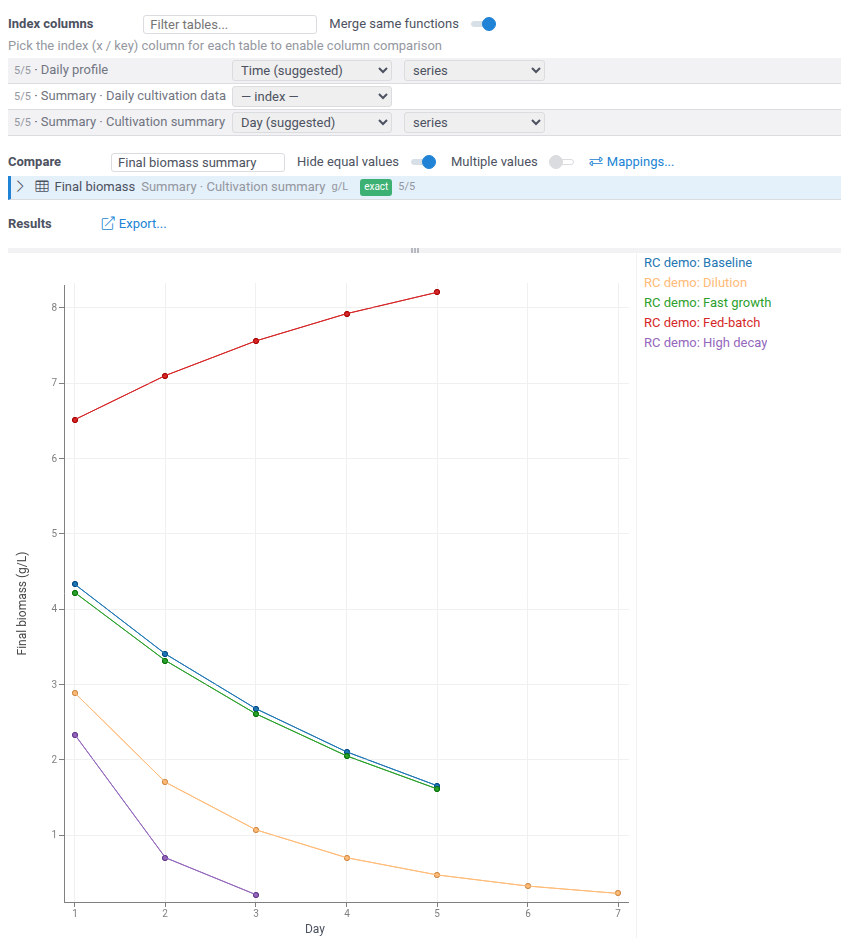
Task: Click the High decay data point at Day 1
Action: (75, 735)
